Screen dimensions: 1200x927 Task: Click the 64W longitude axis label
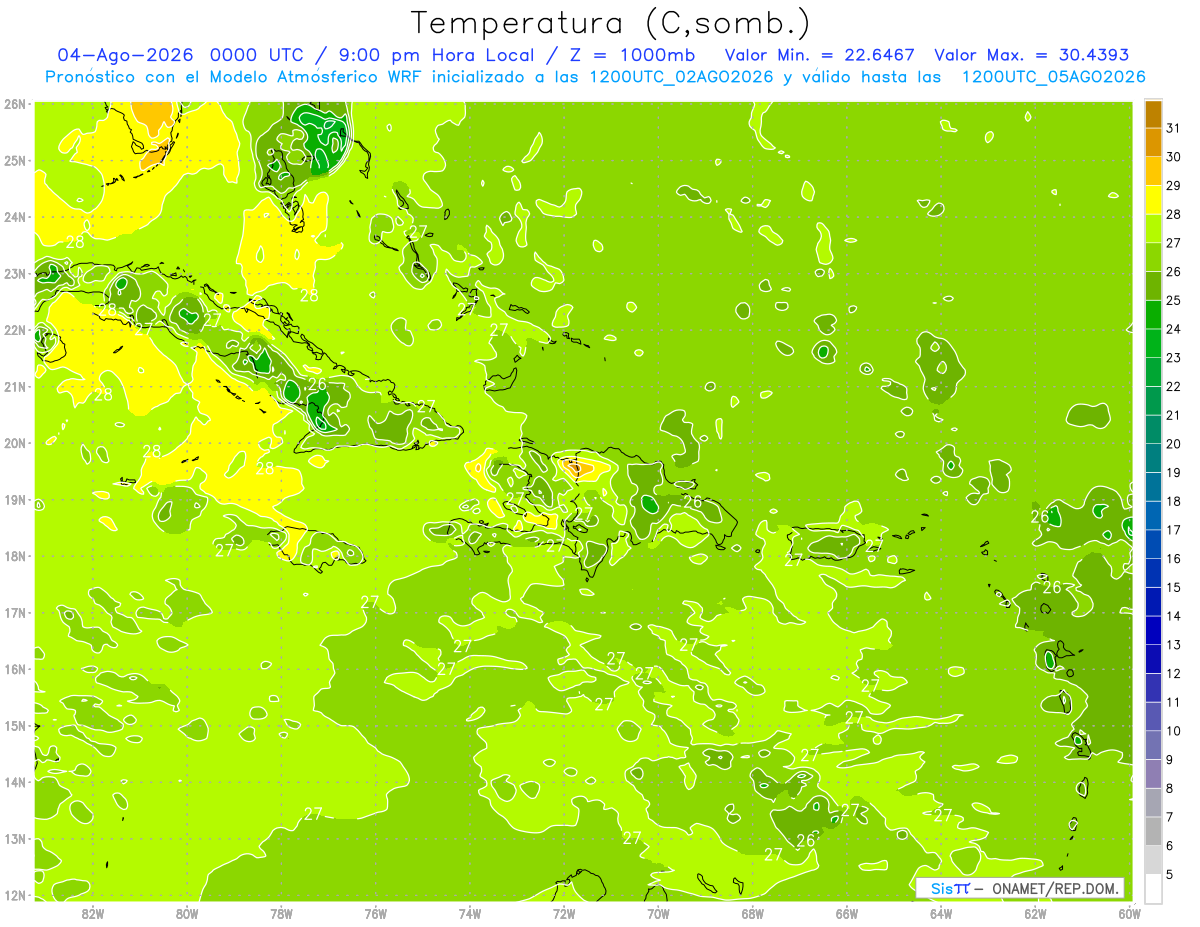940,913
